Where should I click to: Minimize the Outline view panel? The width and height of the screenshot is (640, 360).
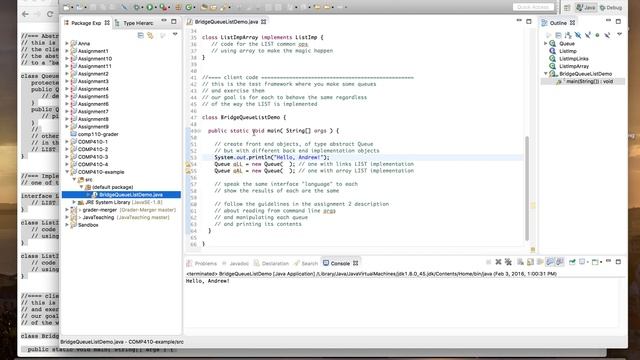tap(608, 21)
